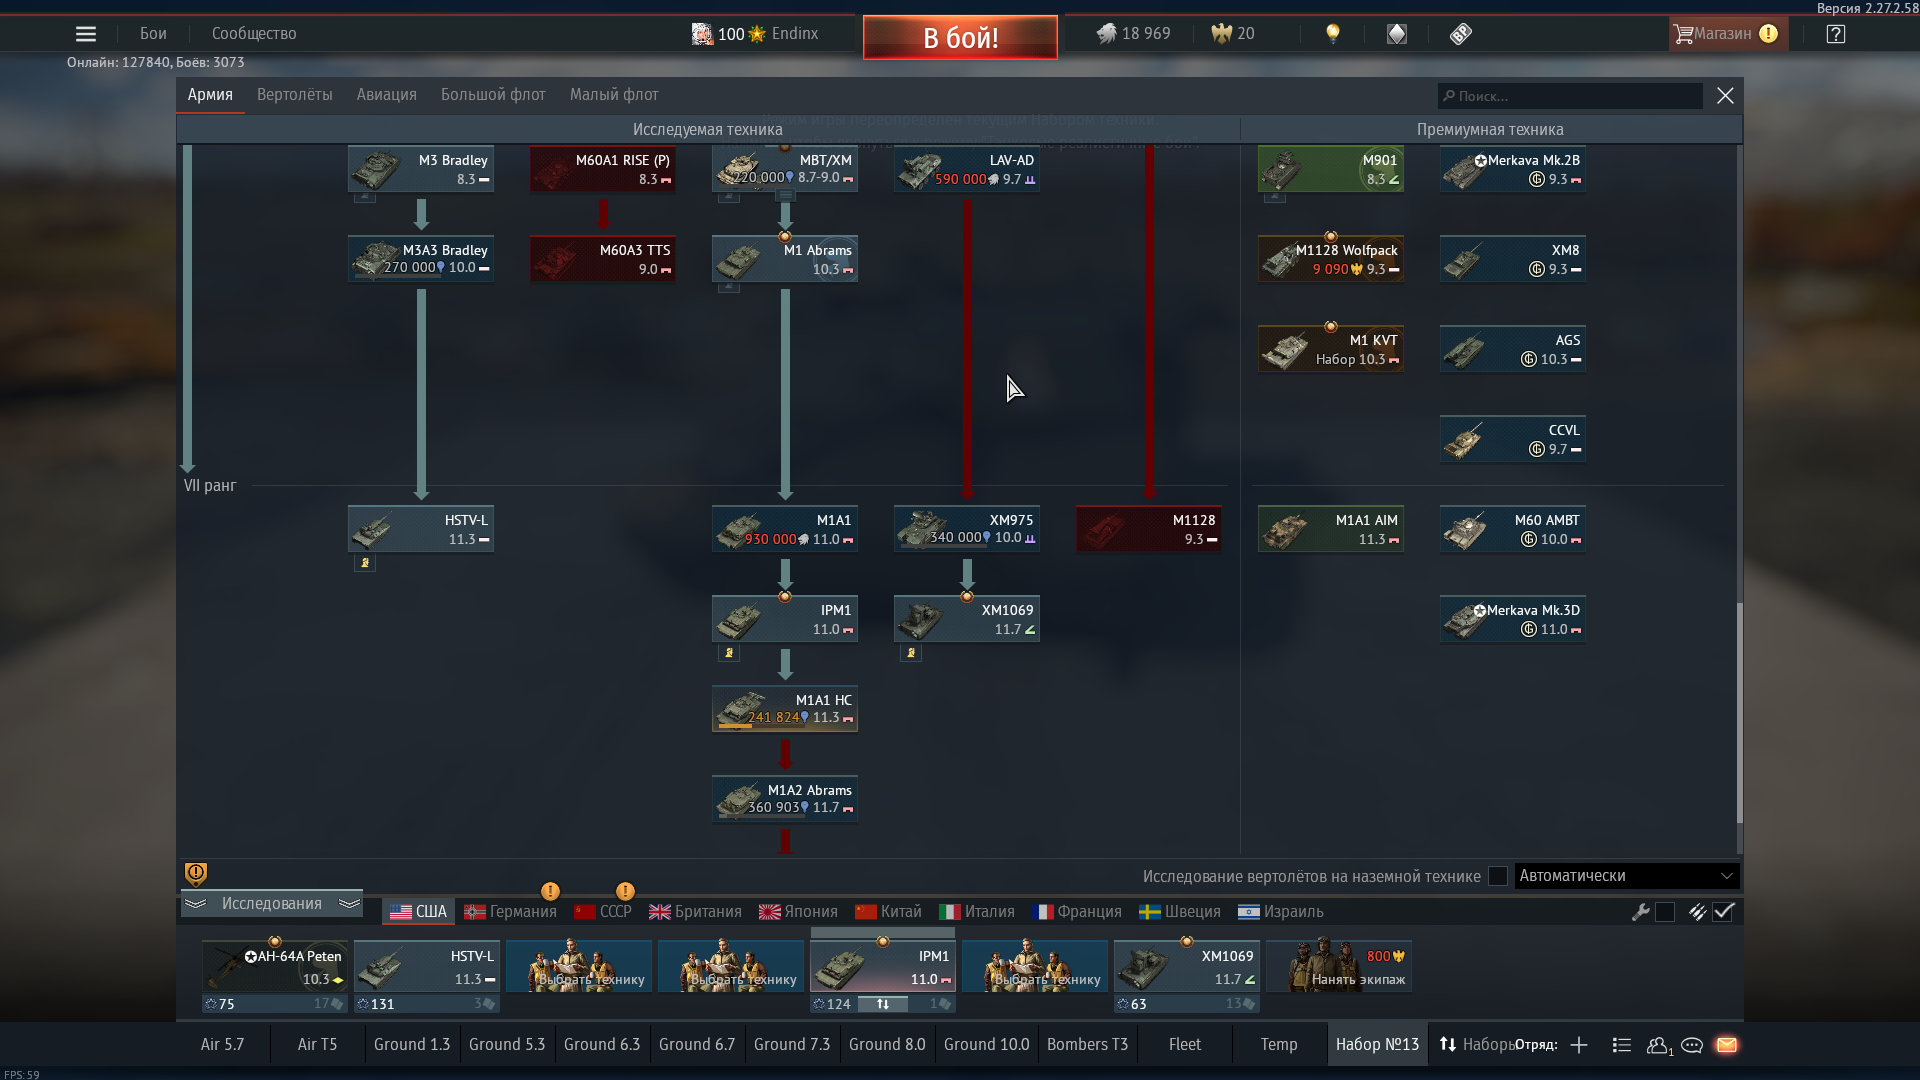The width and height of the screenshot is (1920, 1080).
Task: Select the M1 Abrams vehicle card
Action: coord(785,259)
